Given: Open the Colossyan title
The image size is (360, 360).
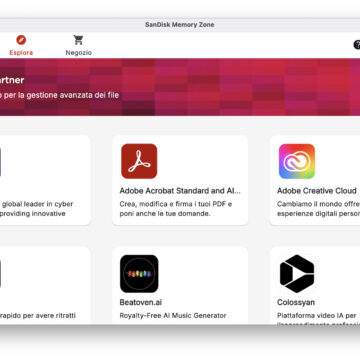Looking at the screenshot, I should pos(296,302).
